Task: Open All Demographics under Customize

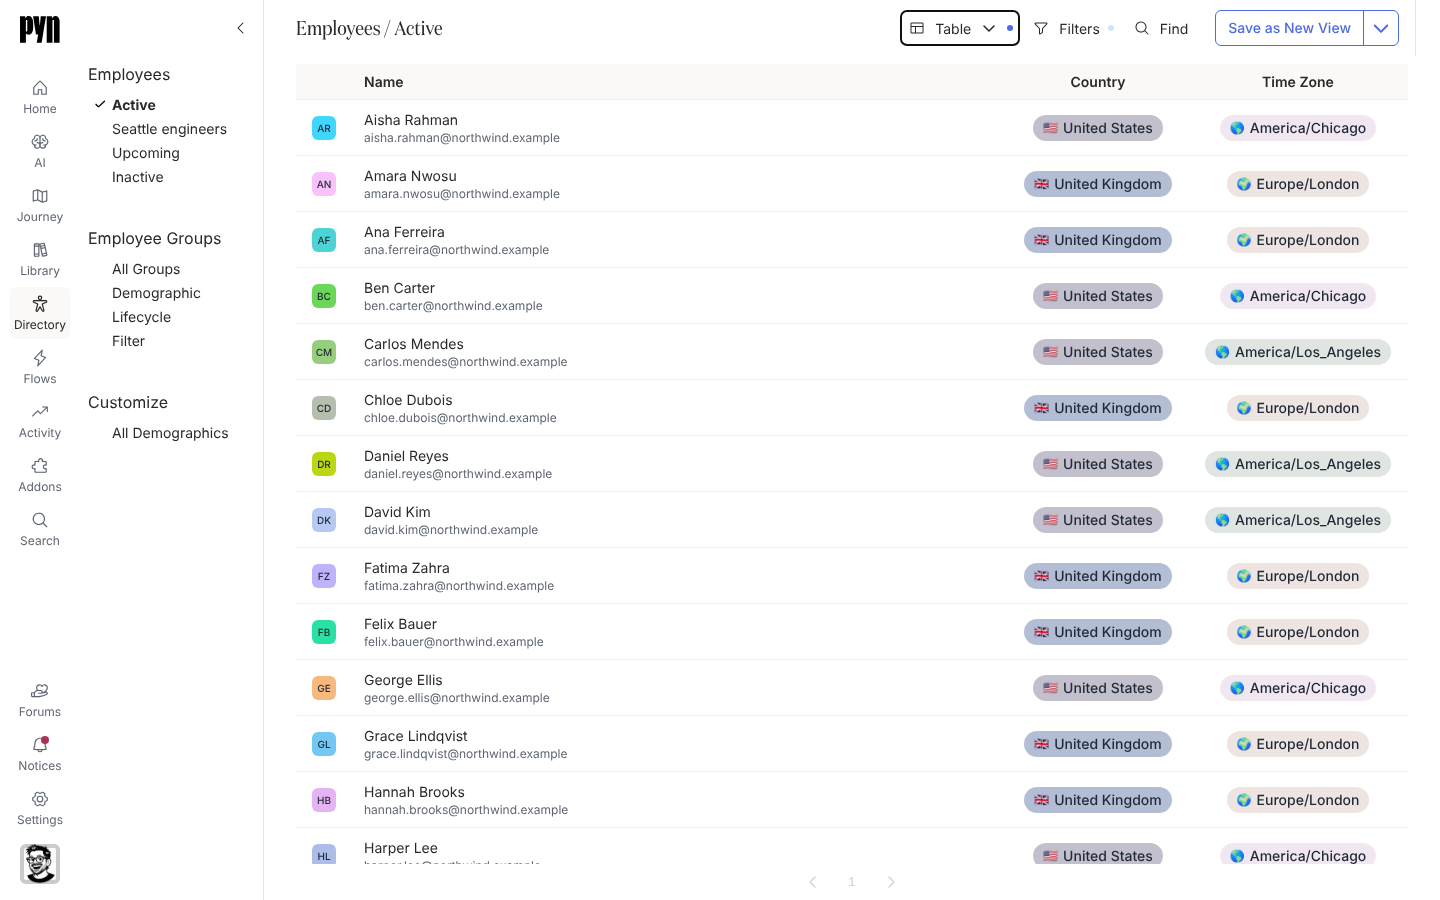Action: [x=170, y=433]
